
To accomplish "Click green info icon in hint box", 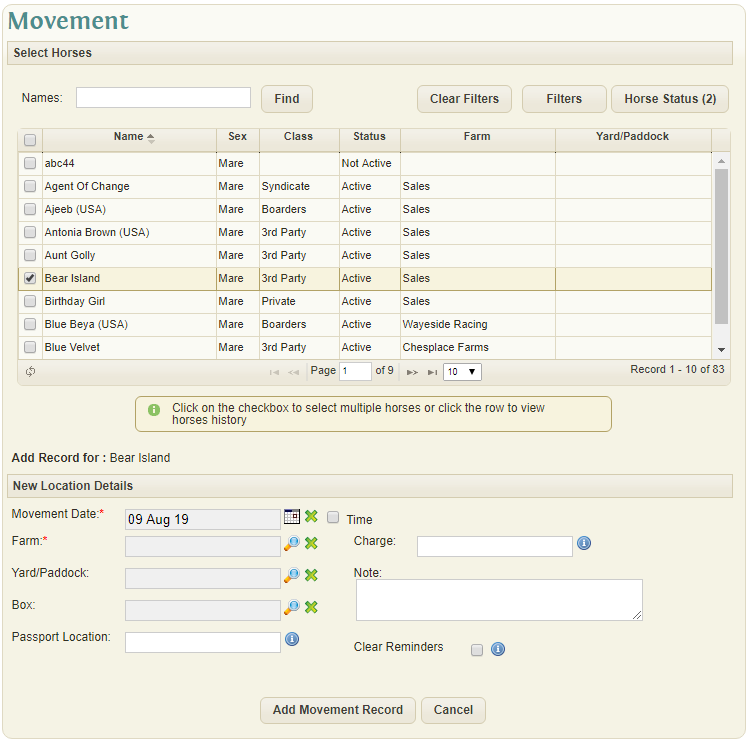I will pyautogui.click(x=154, y=410).
